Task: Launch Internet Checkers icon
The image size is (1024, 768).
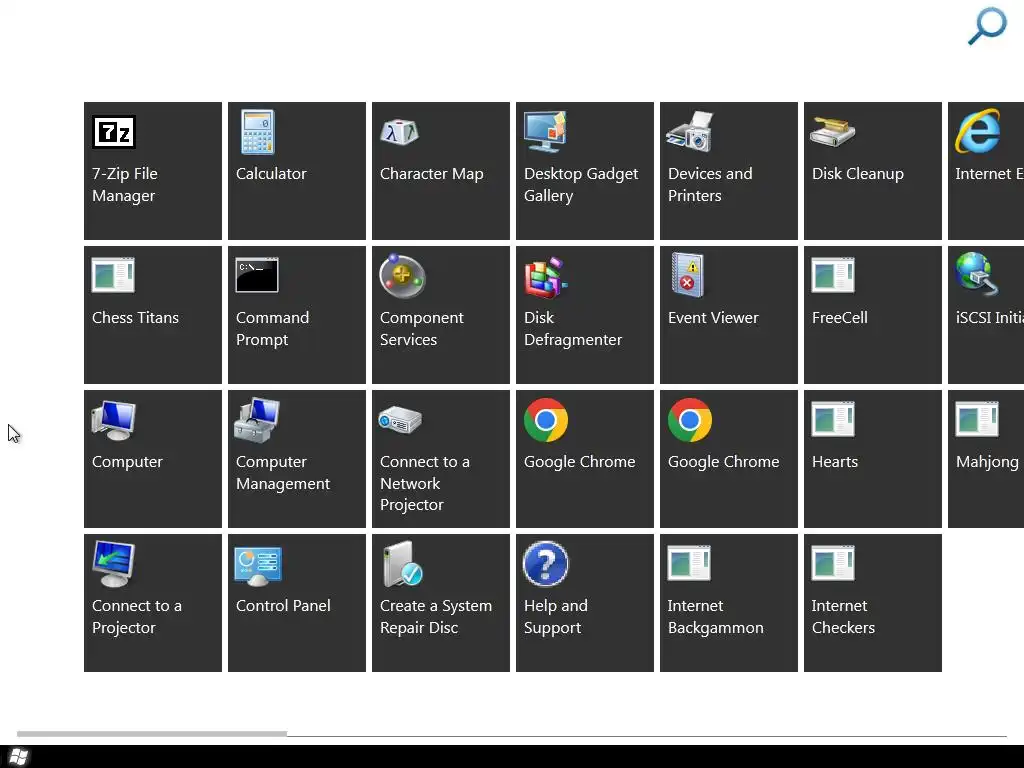Action: 833,564
